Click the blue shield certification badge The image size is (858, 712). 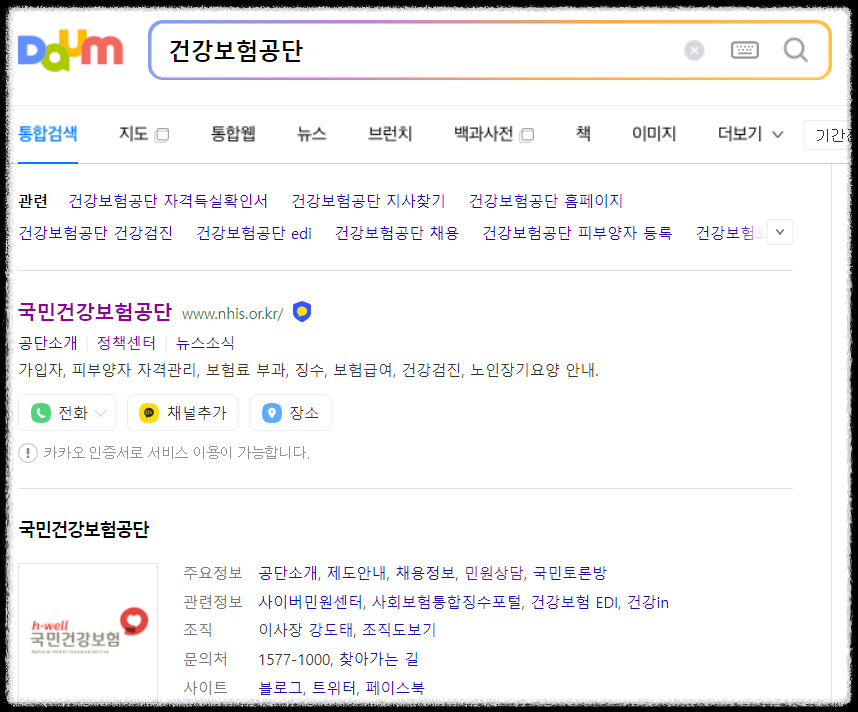pos(302,311)
